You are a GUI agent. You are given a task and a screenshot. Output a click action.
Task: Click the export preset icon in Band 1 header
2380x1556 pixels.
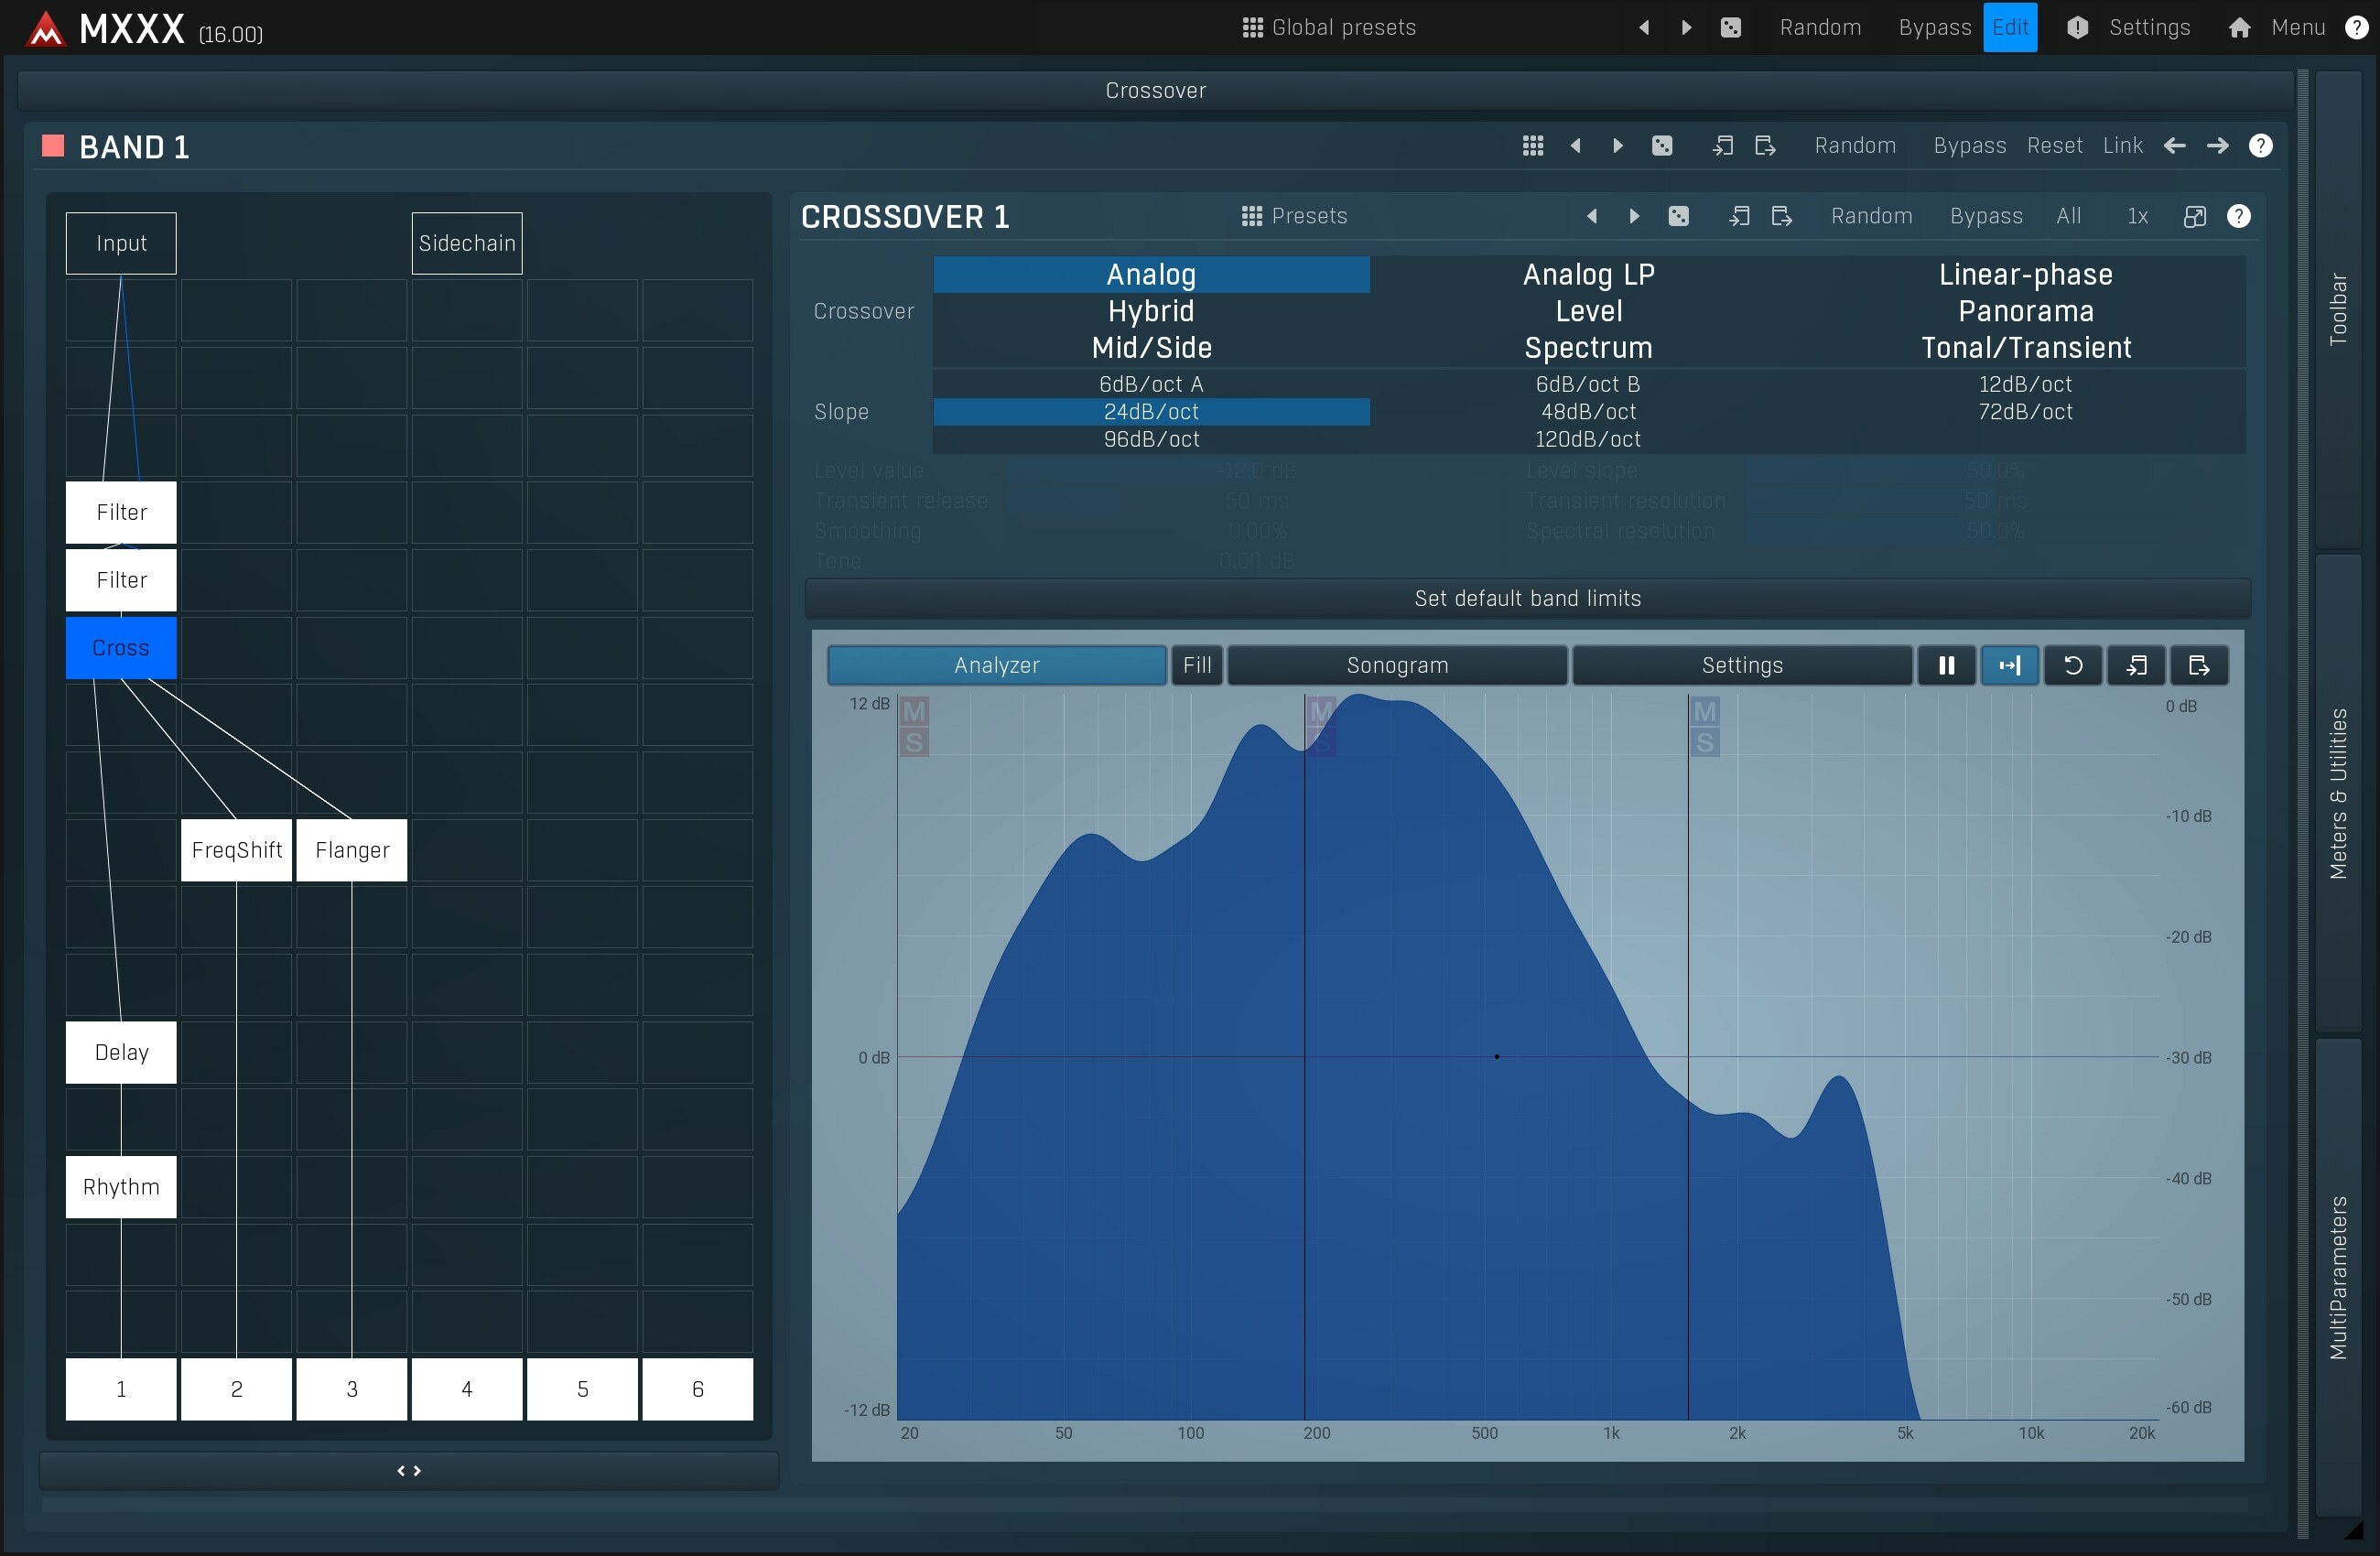coord(1765,146)
